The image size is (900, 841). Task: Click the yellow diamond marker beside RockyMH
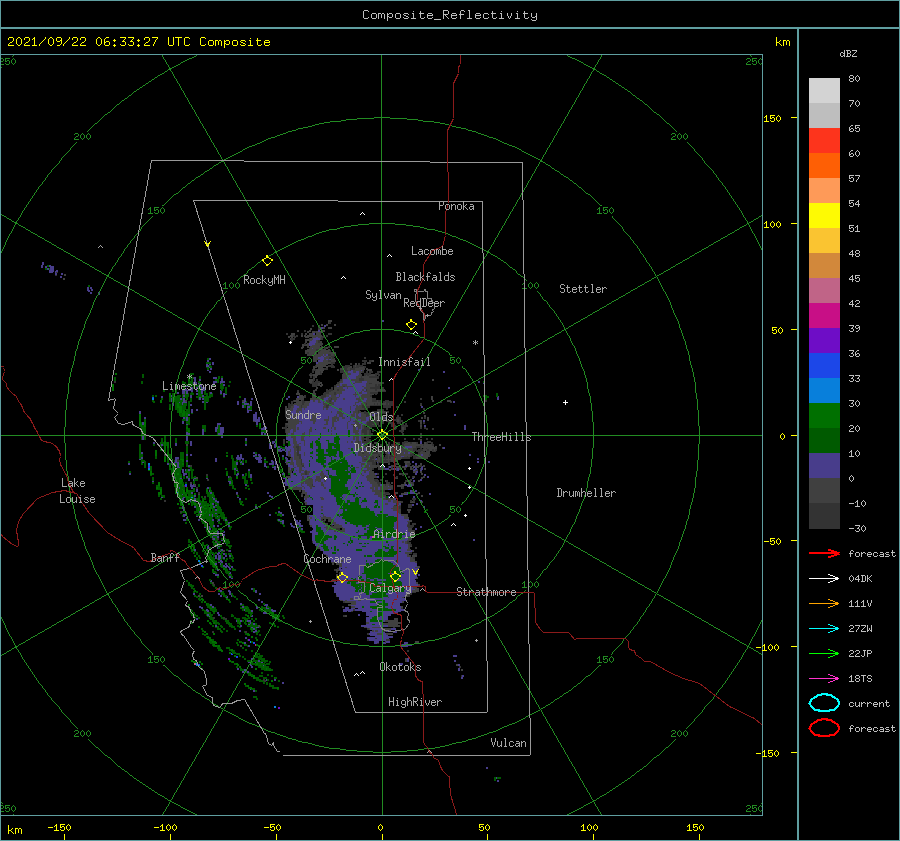click(267, 261)
